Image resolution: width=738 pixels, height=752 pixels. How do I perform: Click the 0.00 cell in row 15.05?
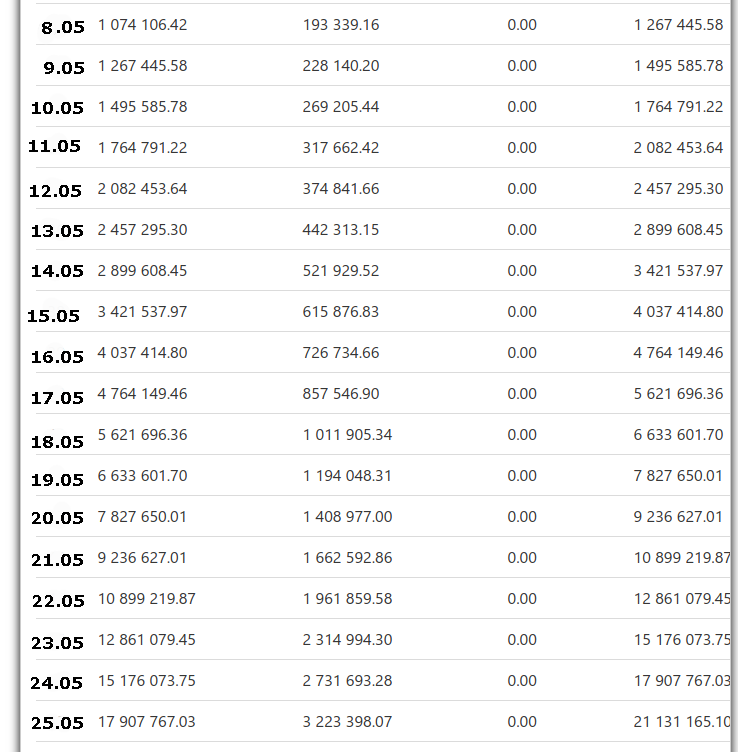(522, 312)
